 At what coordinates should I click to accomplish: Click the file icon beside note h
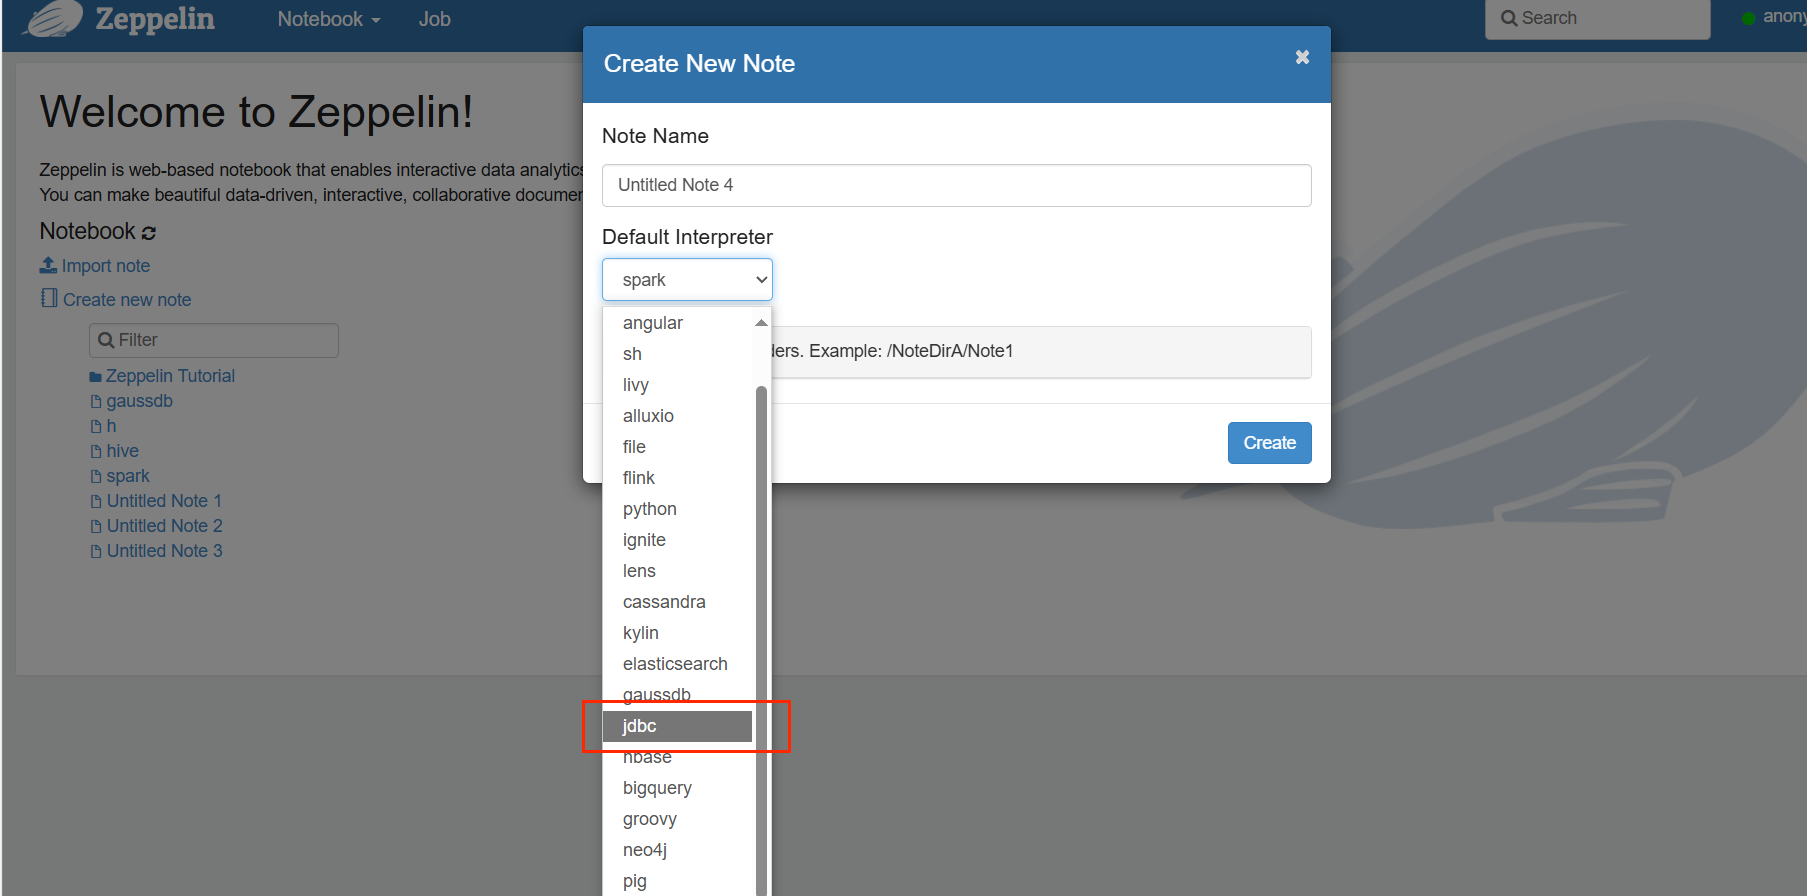coord(96,427)
